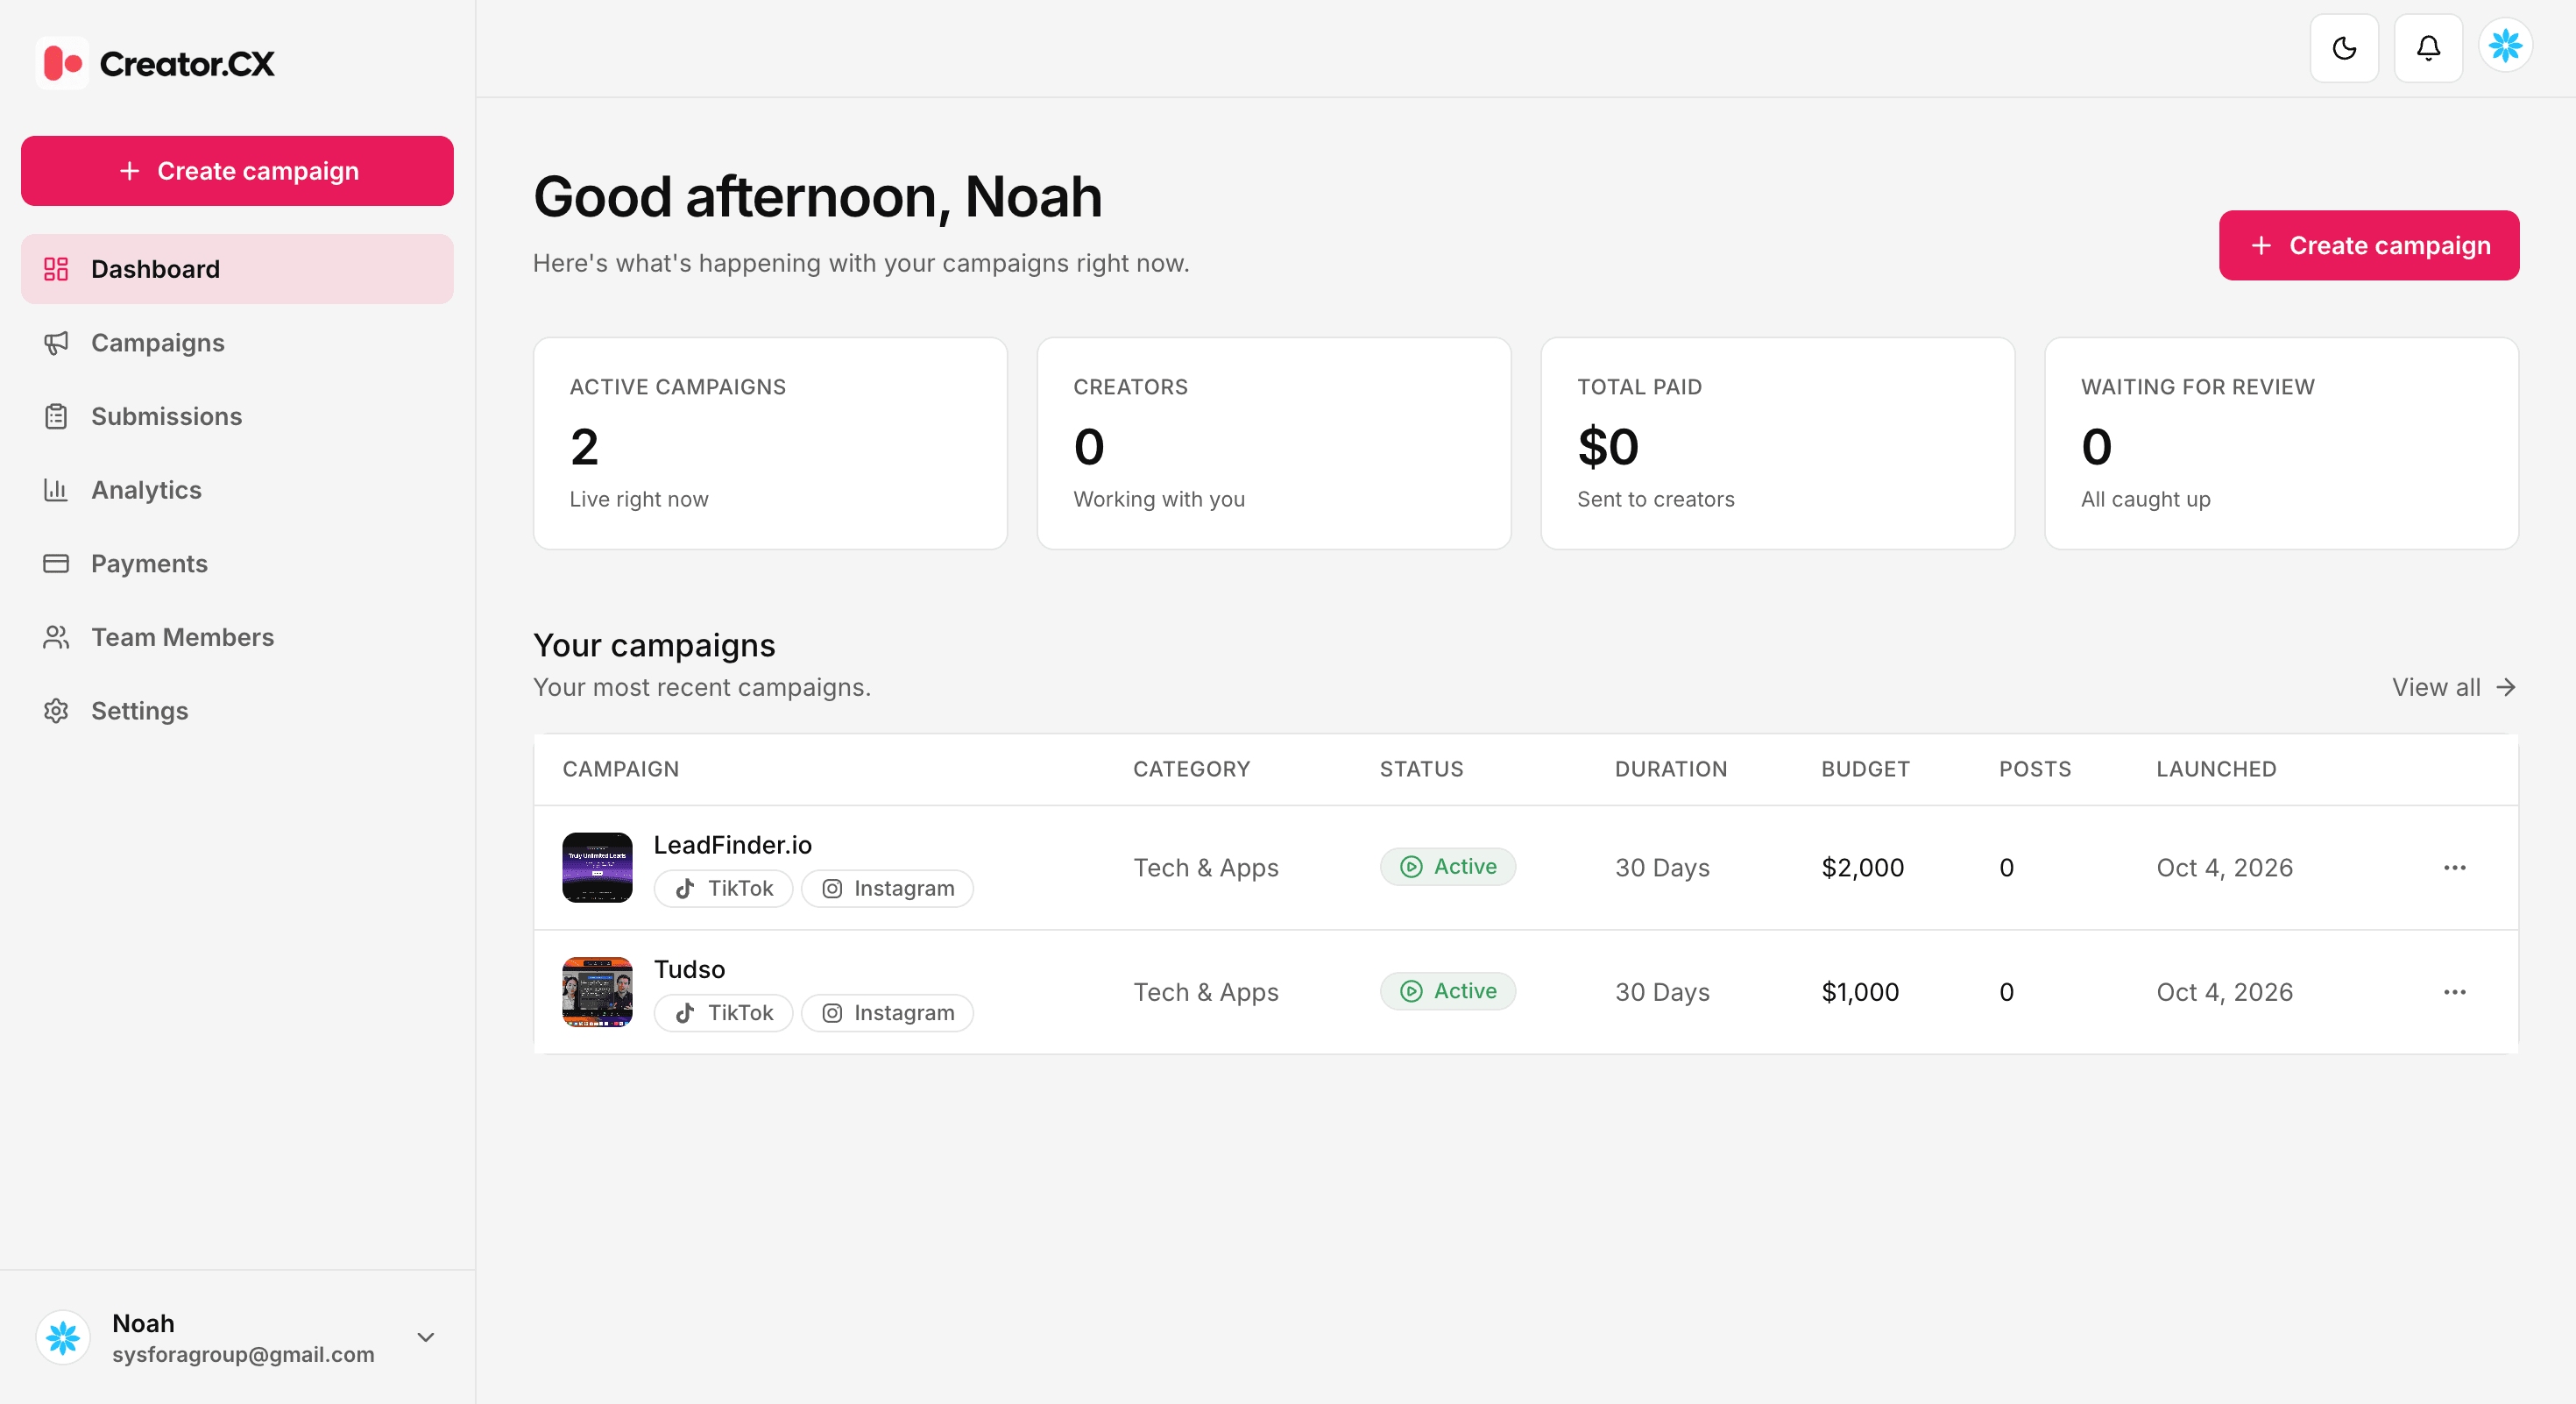Click the BUDGET column header
Screen dimensions: 2576x1404
(x=1865, y=769)
